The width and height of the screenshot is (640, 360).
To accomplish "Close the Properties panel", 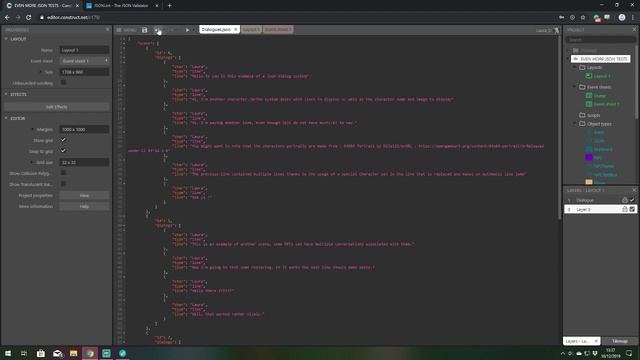I will (107, 29).
